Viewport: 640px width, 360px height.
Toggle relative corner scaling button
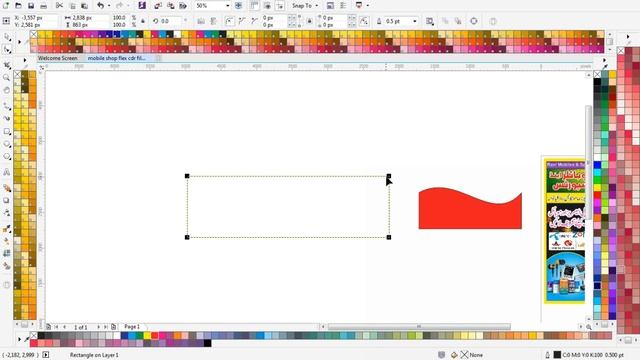pos(364,21)
